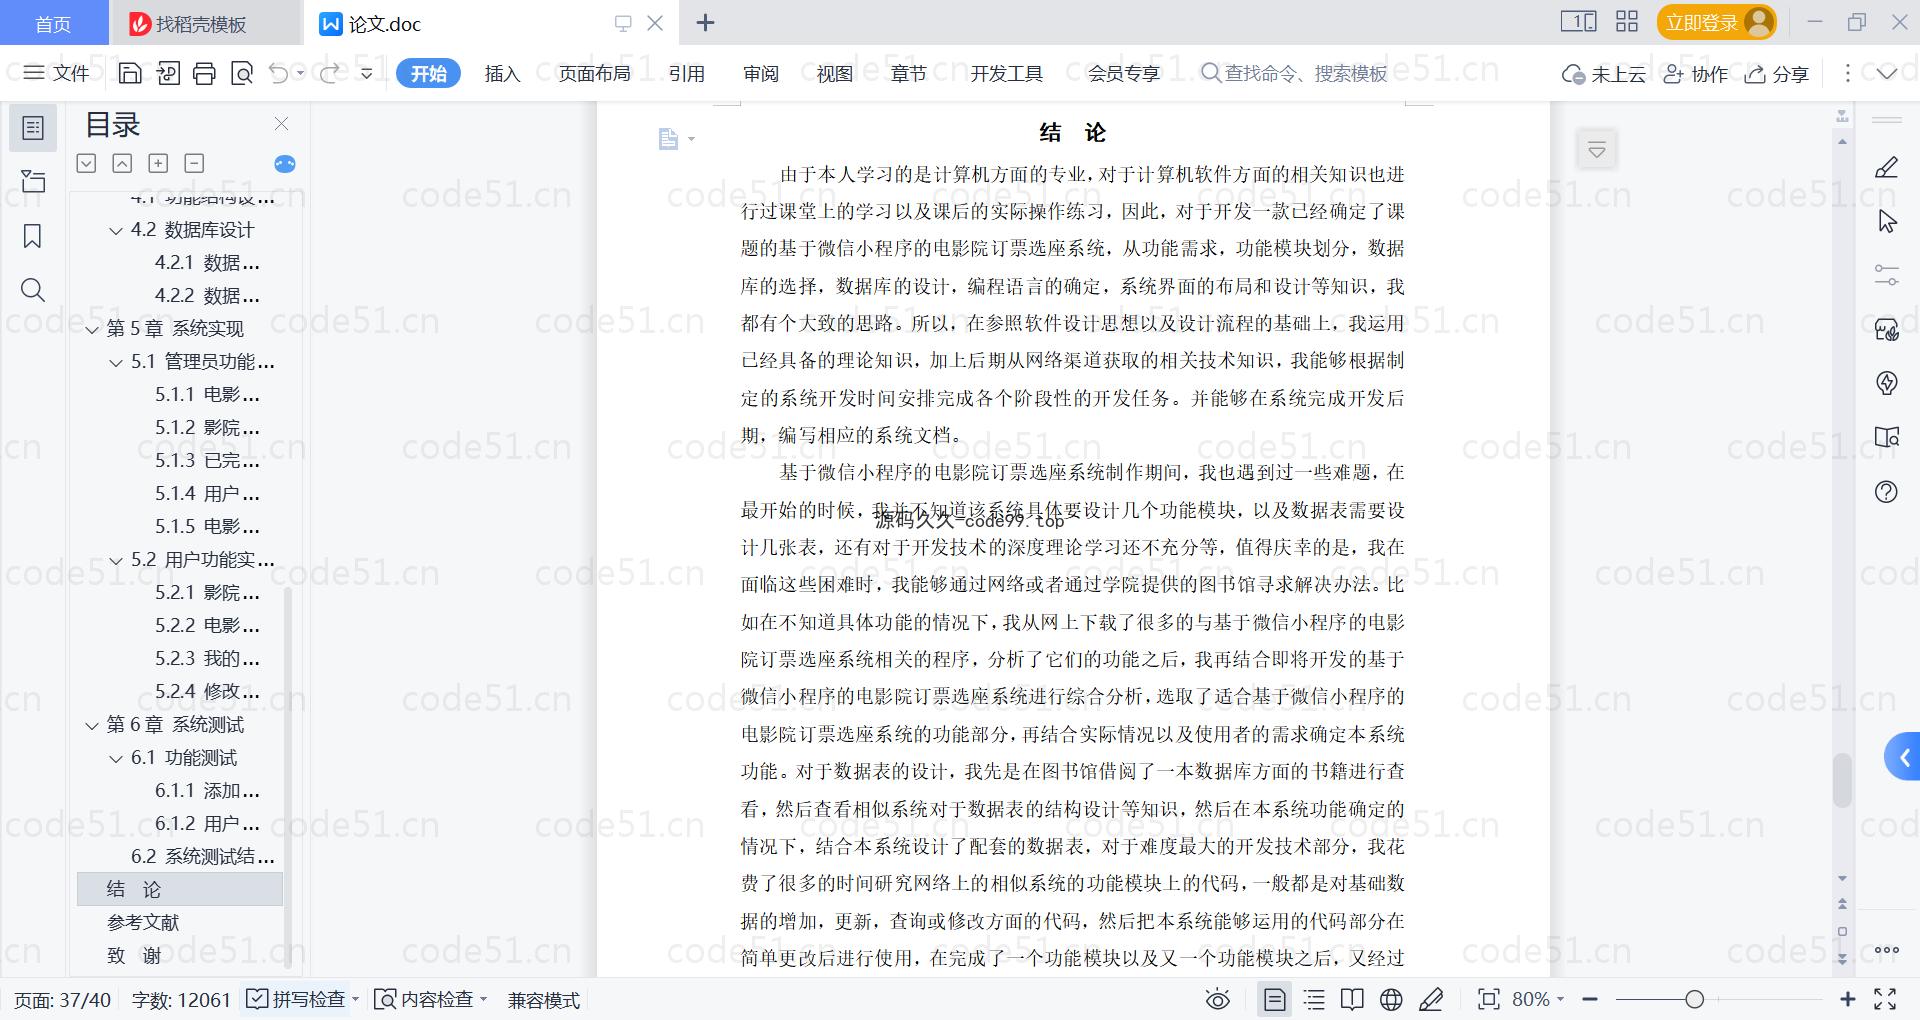Screen dimensions: 1920x1020
Task: Collapse the 5.2 用户功能实现 node
Action: click(116, 560)
